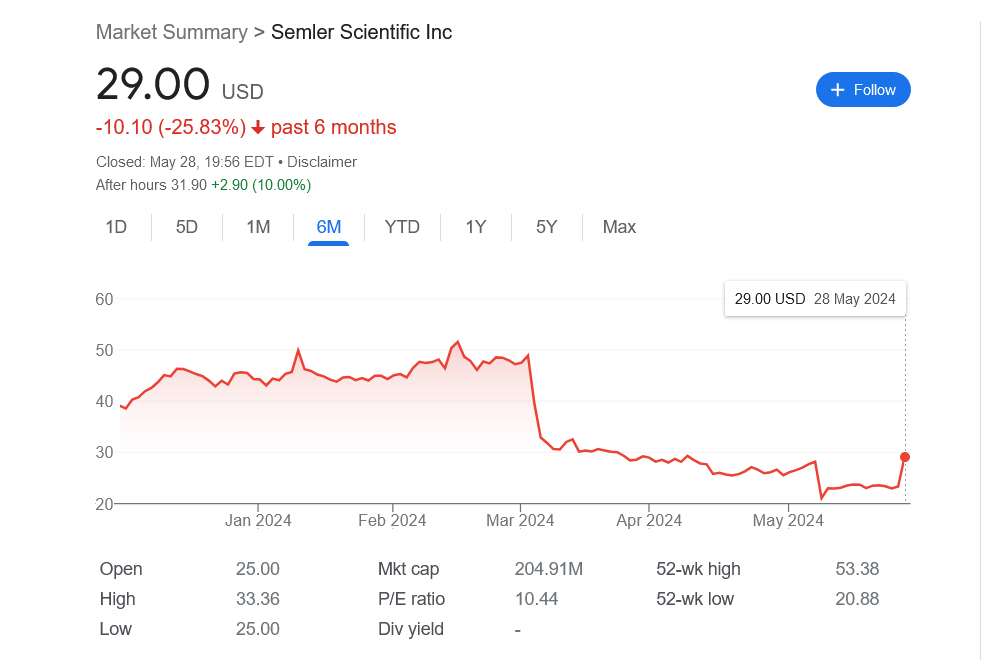Screen dimensions: 983x660
Task: Show the Max time range chart
Action: pyautogui.click(x=619, y=227)
